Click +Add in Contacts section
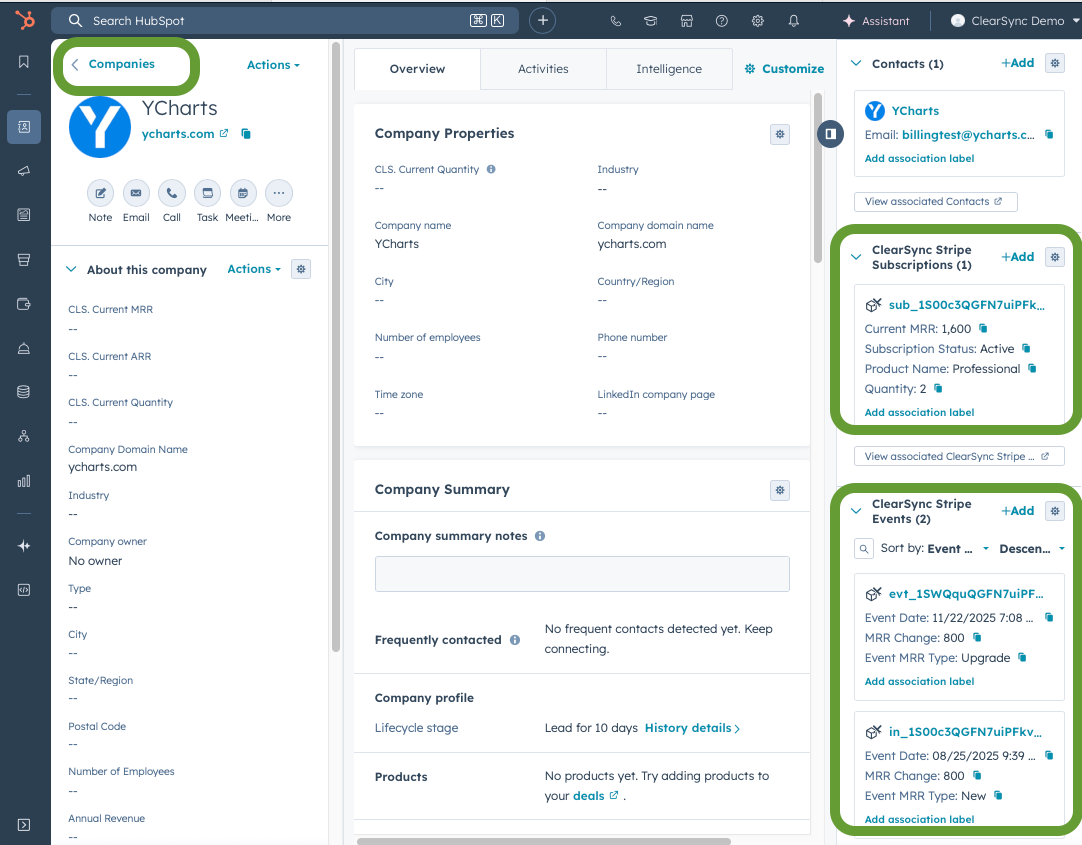Screen dimensions: 1082x845 (x=1018, y=63)
